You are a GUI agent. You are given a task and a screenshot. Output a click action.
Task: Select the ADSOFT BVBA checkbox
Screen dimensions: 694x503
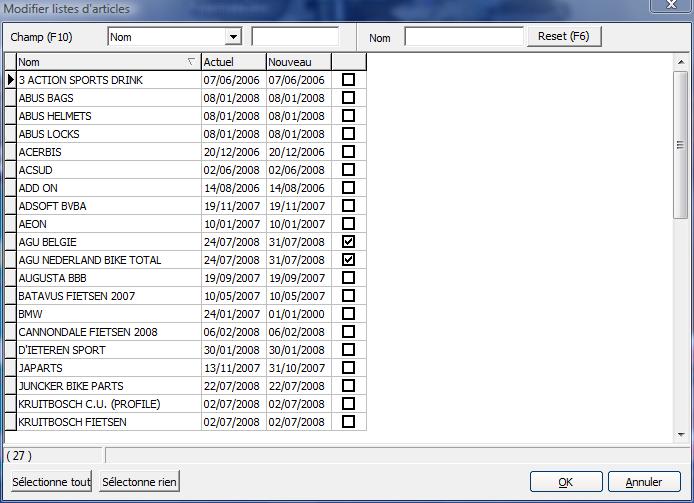tap(349, 205)
